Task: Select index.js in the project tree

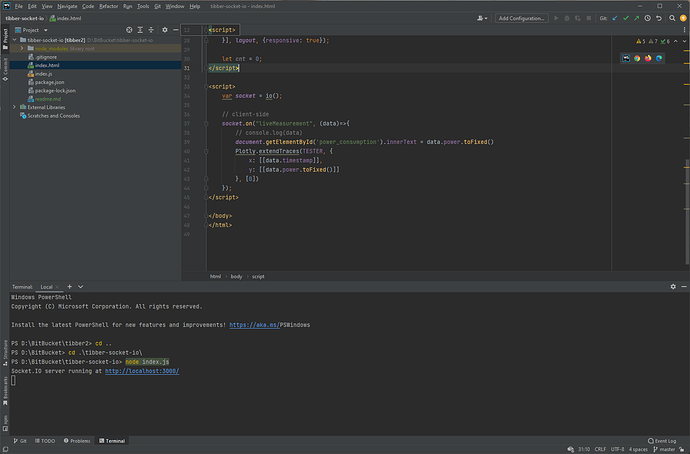Action: click(43, 74)
